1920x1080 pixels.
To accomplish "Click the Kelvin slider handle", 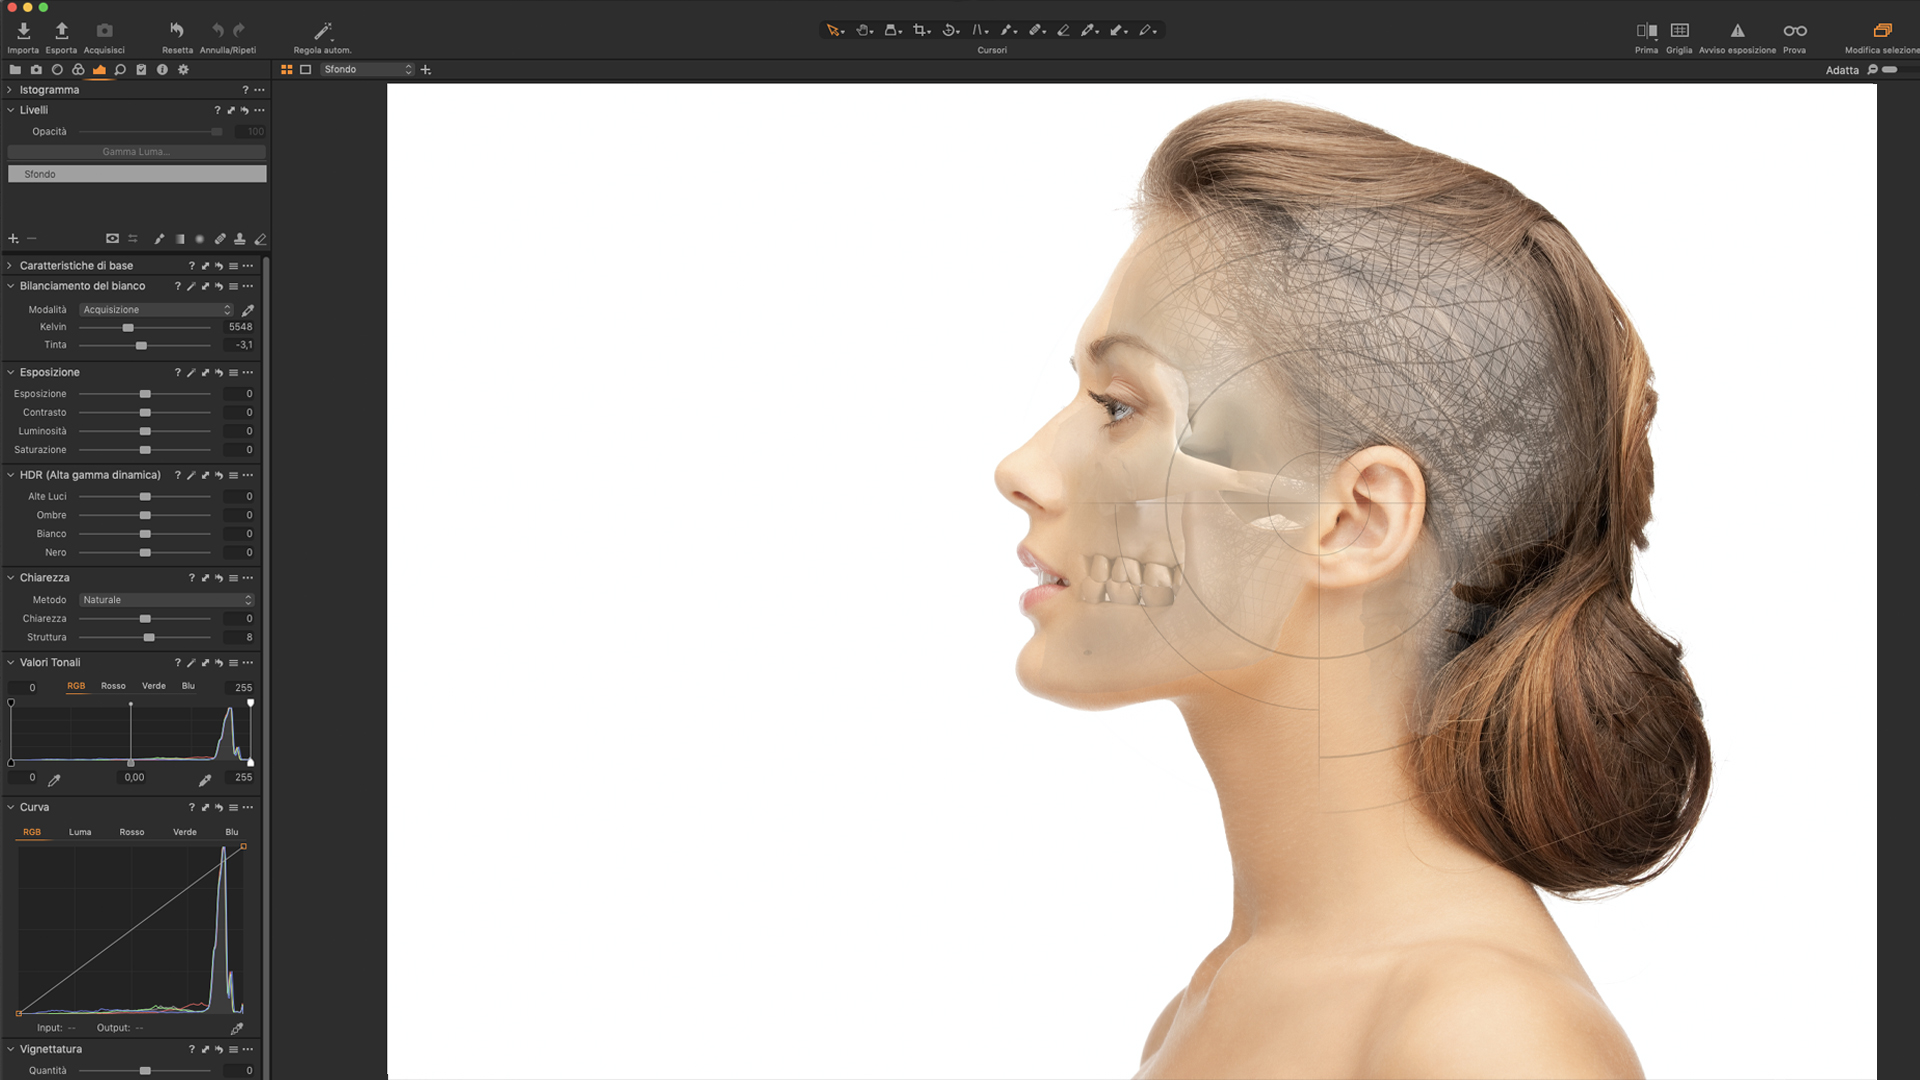I will (x=128, y=328).
